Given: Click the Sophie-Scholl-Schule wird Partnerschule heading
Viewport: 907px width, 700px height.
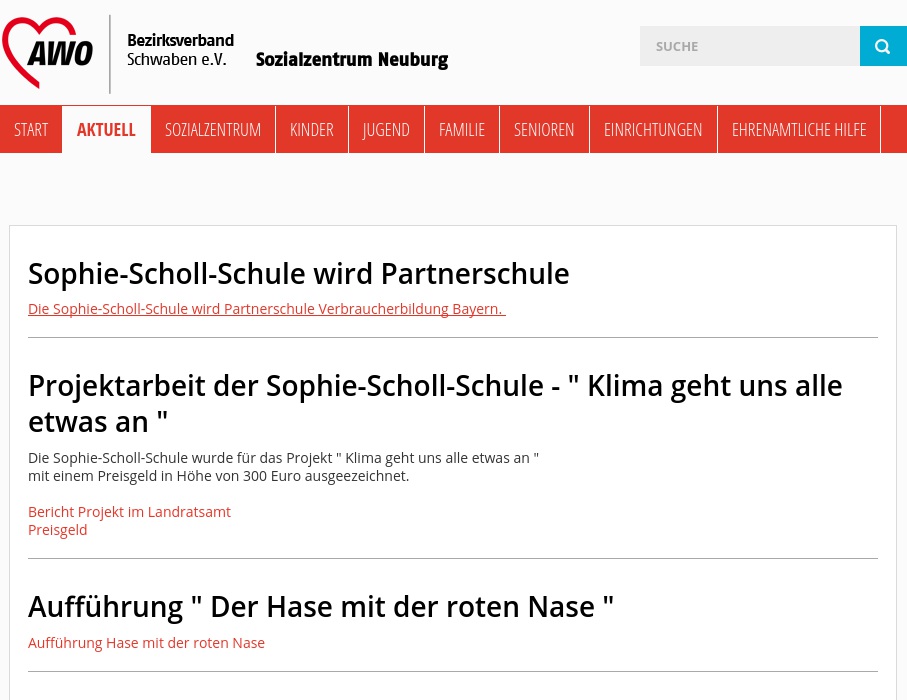Looking at the screenshot, I should coord(299,273).
